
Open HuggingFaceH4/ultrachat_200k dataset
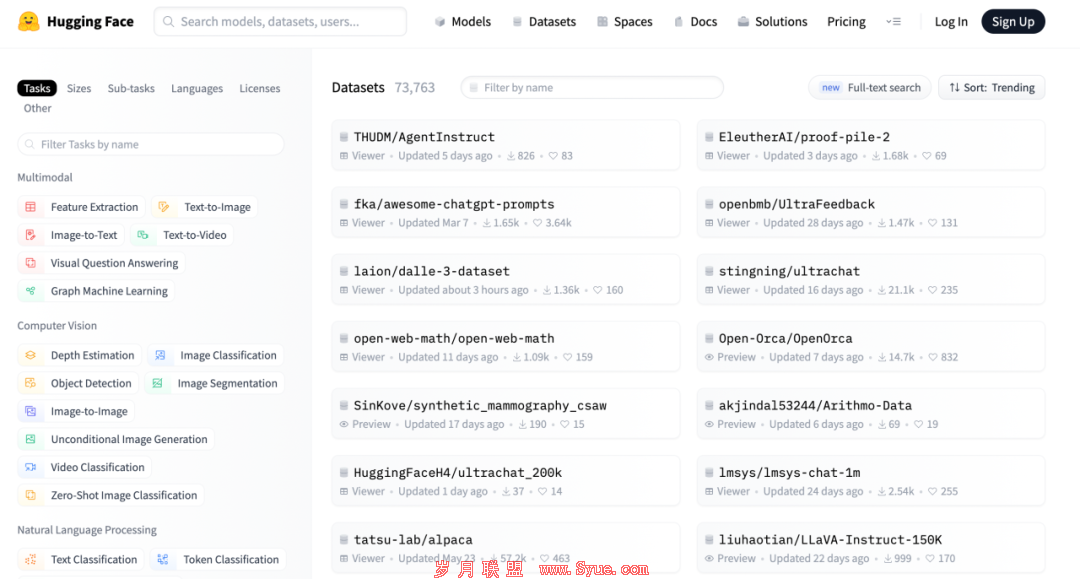[506, 481]
